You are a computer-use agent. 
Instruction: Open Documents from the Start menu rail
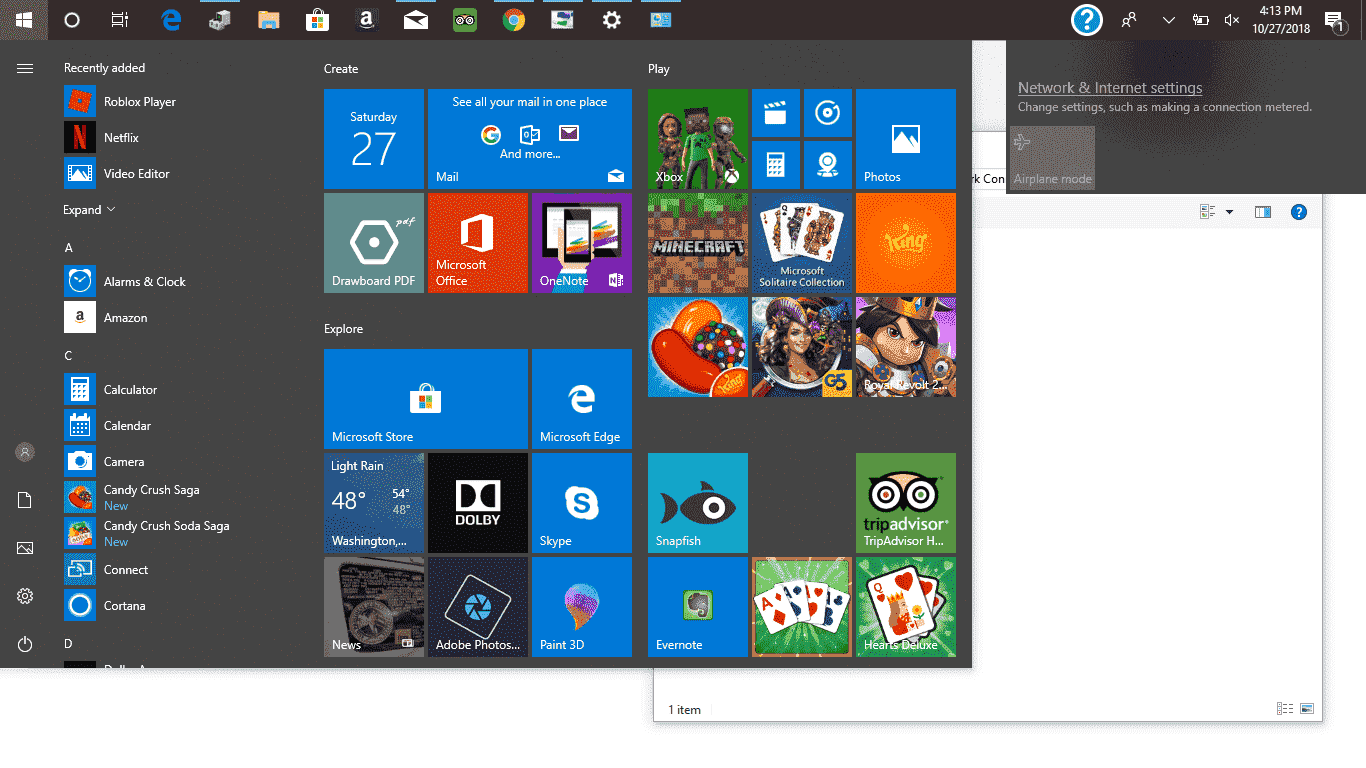pos(25,500)
